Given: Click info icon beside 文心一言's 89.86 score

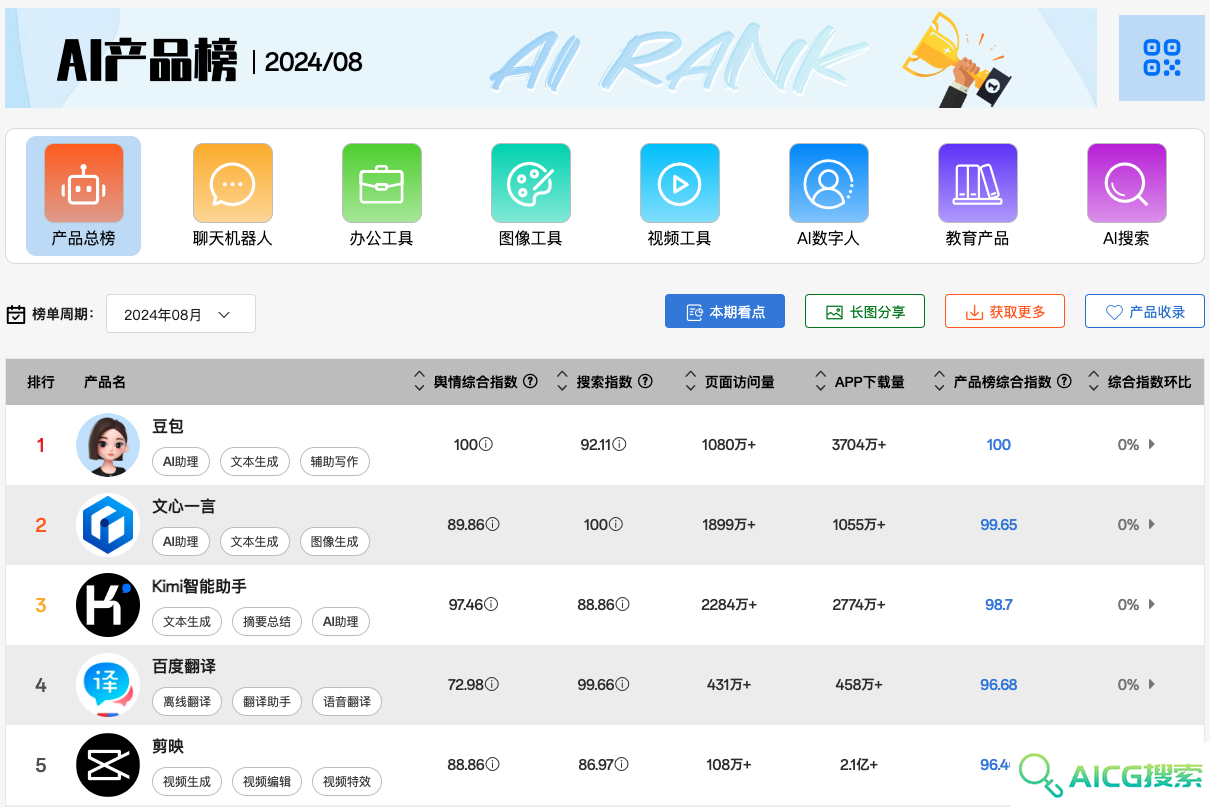Looking at the screenshot, I should pyautogui.click(x=493, y=524).
